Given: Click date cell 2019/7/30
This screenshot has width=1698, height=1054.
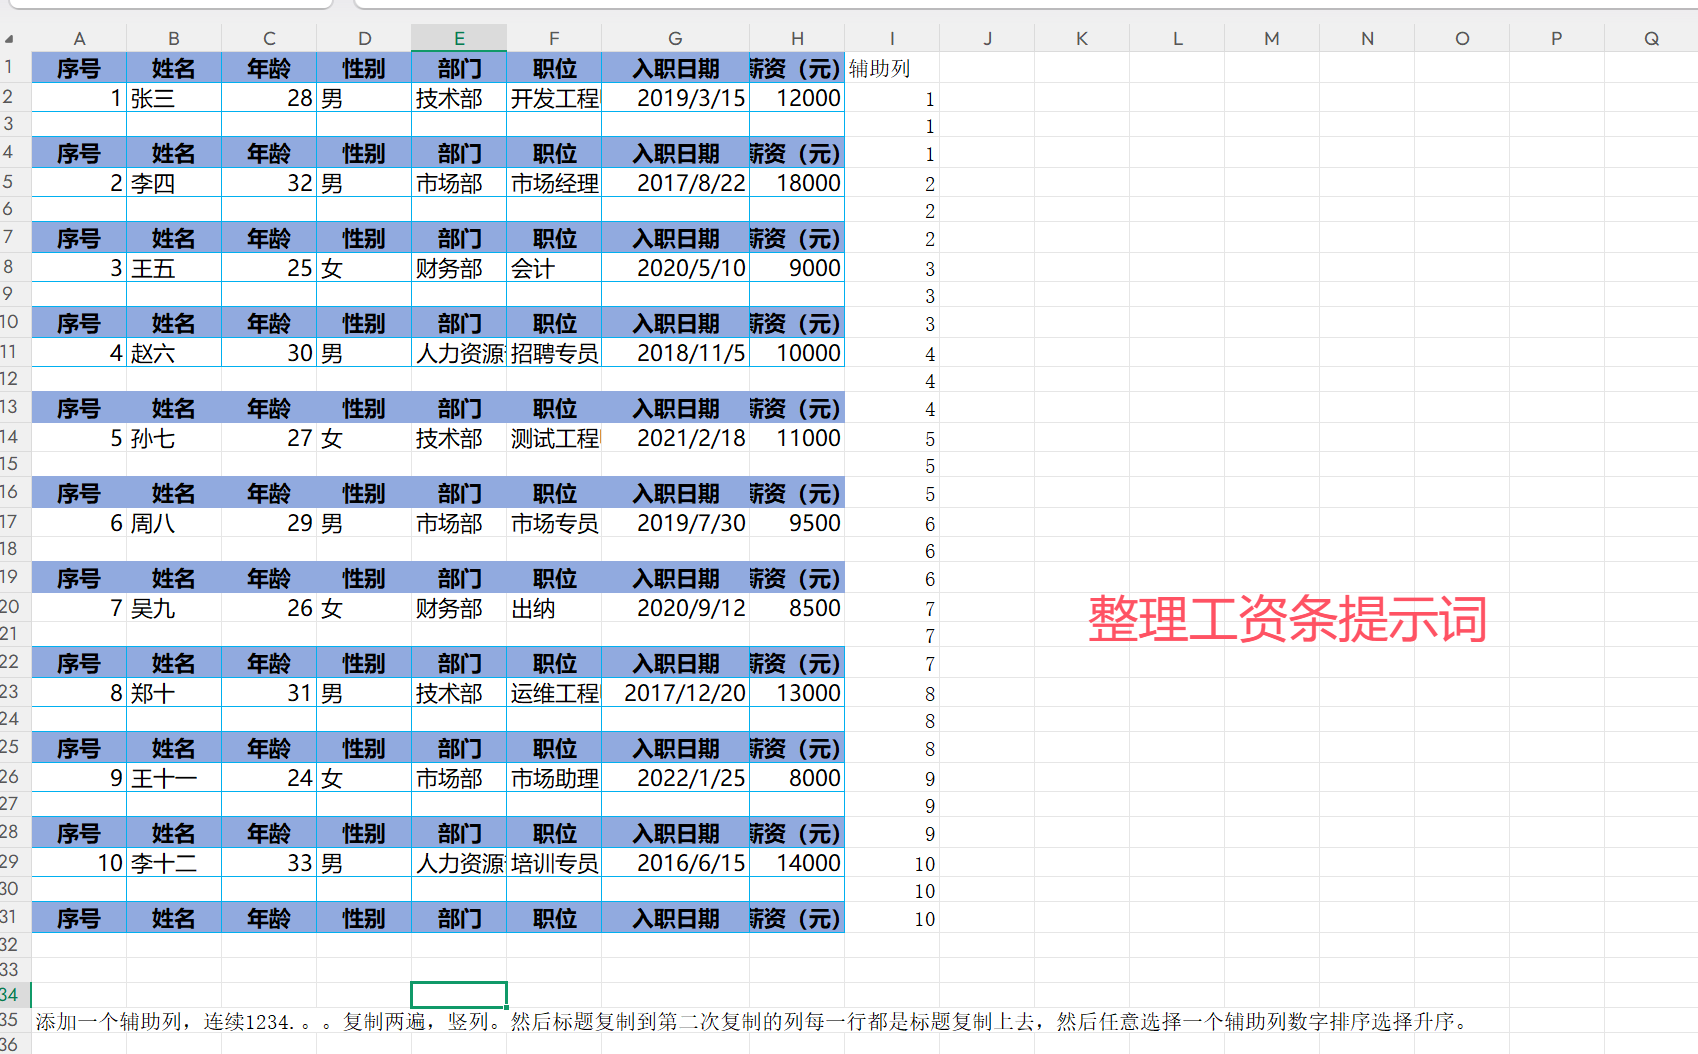Looking at the screenshot, I should [675, 523].
